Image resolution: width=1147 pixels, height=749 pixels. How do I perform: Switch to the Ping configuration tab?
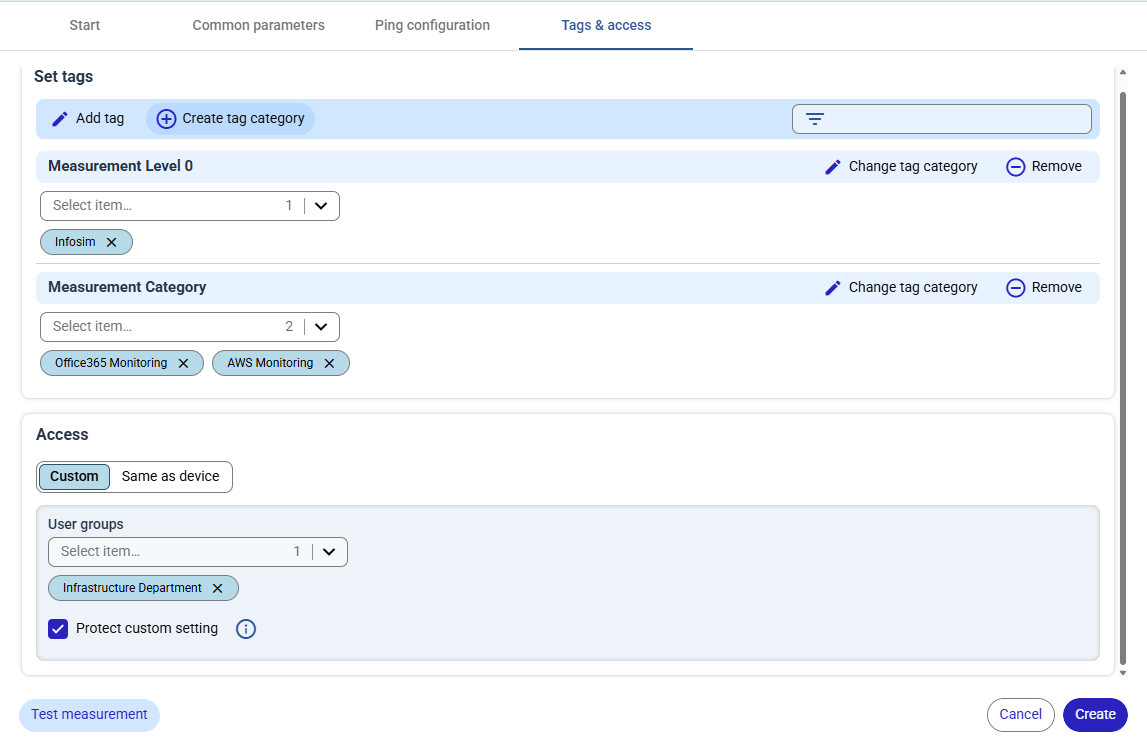[432, 25]
